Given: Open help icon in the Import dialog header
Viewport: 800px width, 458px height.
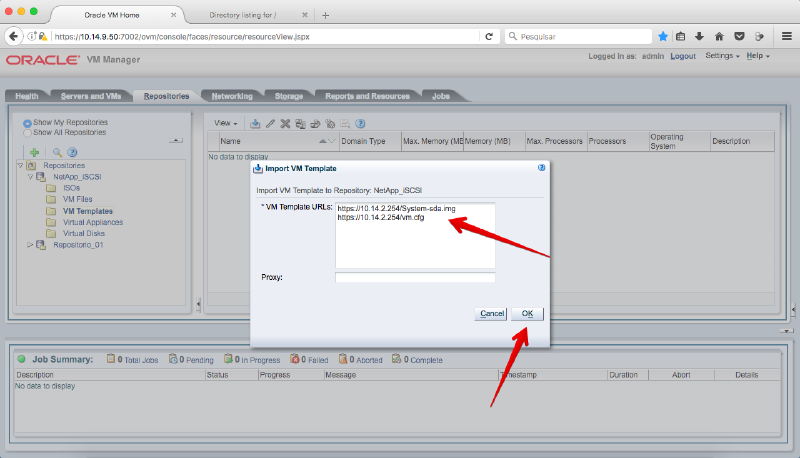Looking at the screenshot, I should pos(541,168).
